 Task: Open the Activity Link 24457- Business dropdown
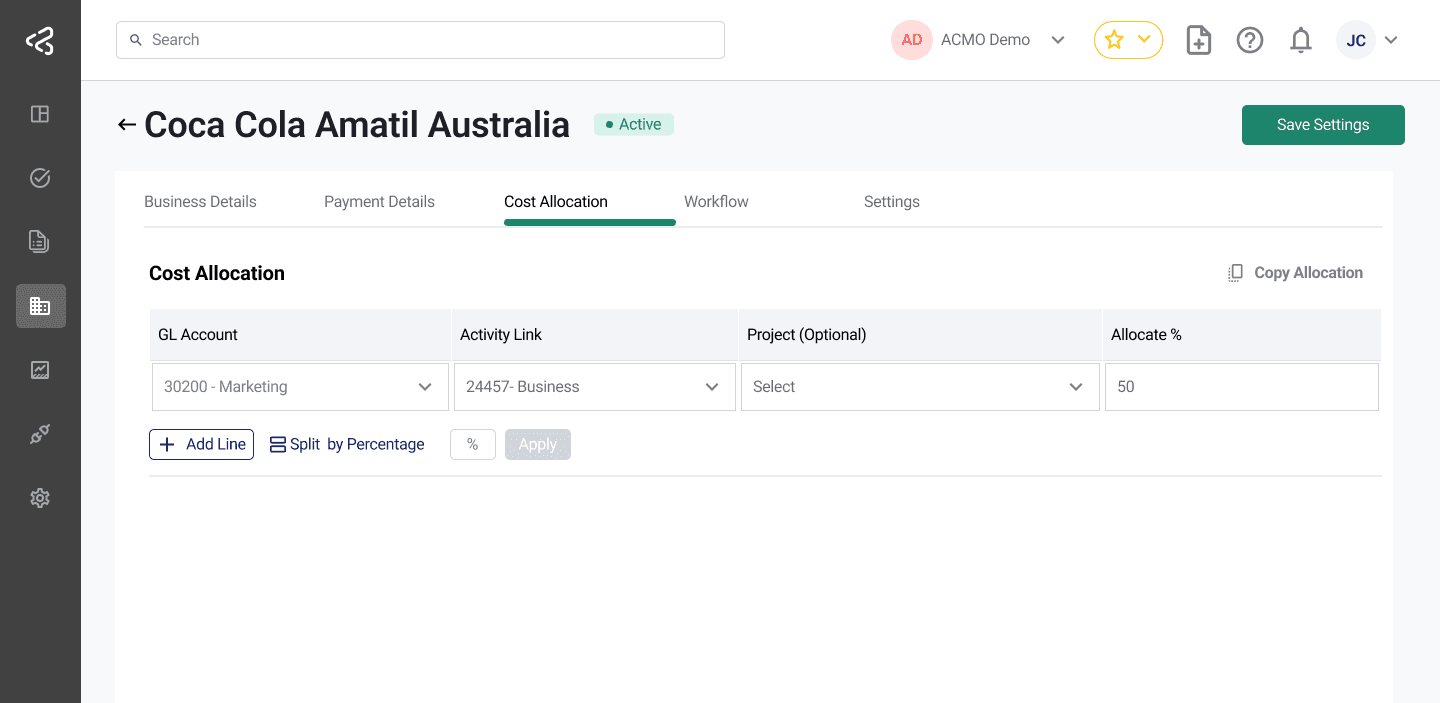pos(595,387)
